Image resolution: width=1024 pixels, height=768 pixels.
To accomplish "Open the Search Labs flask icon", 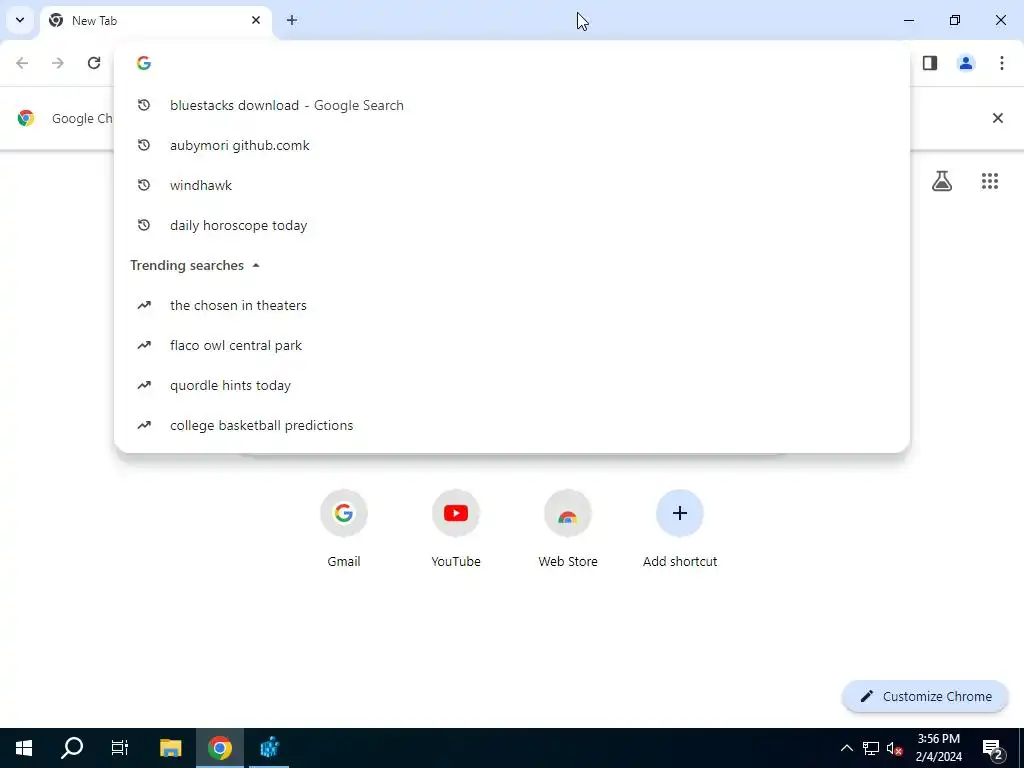I will tap(942, 181).
